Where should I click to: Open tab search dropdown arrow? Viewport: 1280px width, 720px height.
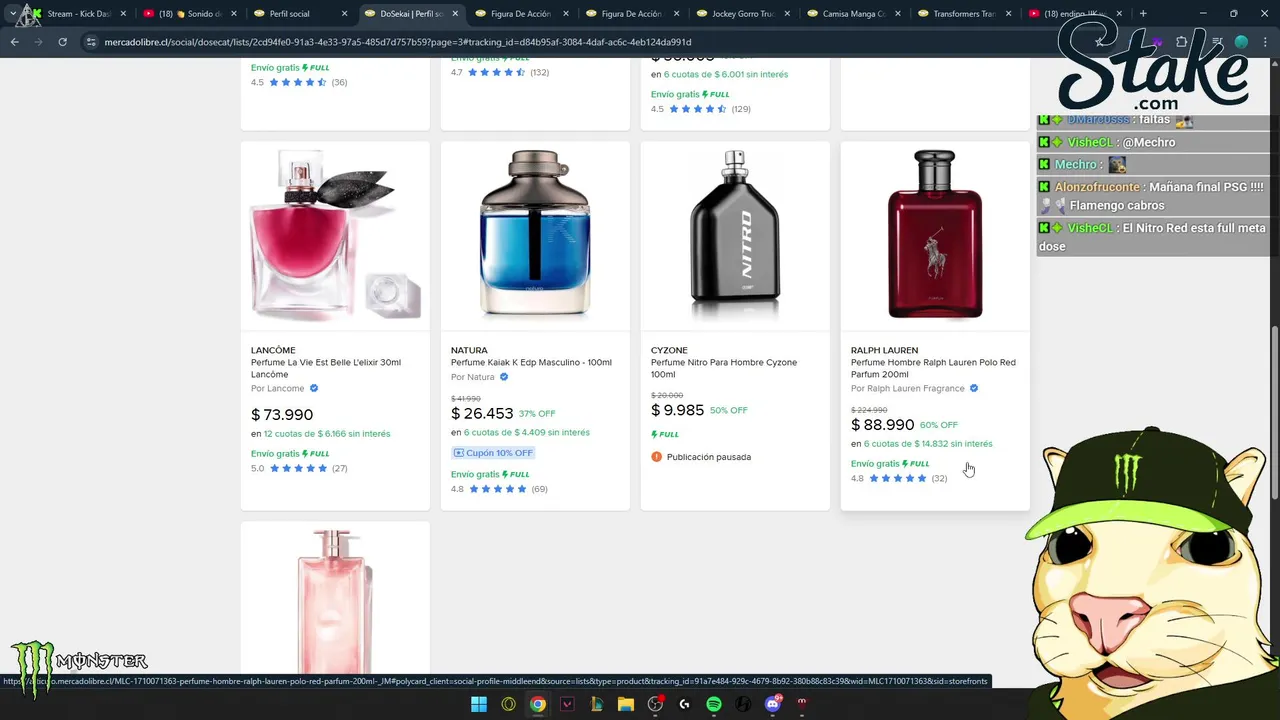(x=13, y=14)
